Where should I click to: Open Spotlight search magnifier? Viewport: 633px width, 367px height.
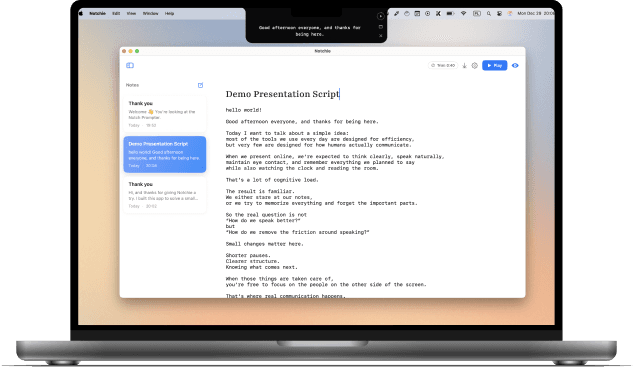tap(489, 13)
